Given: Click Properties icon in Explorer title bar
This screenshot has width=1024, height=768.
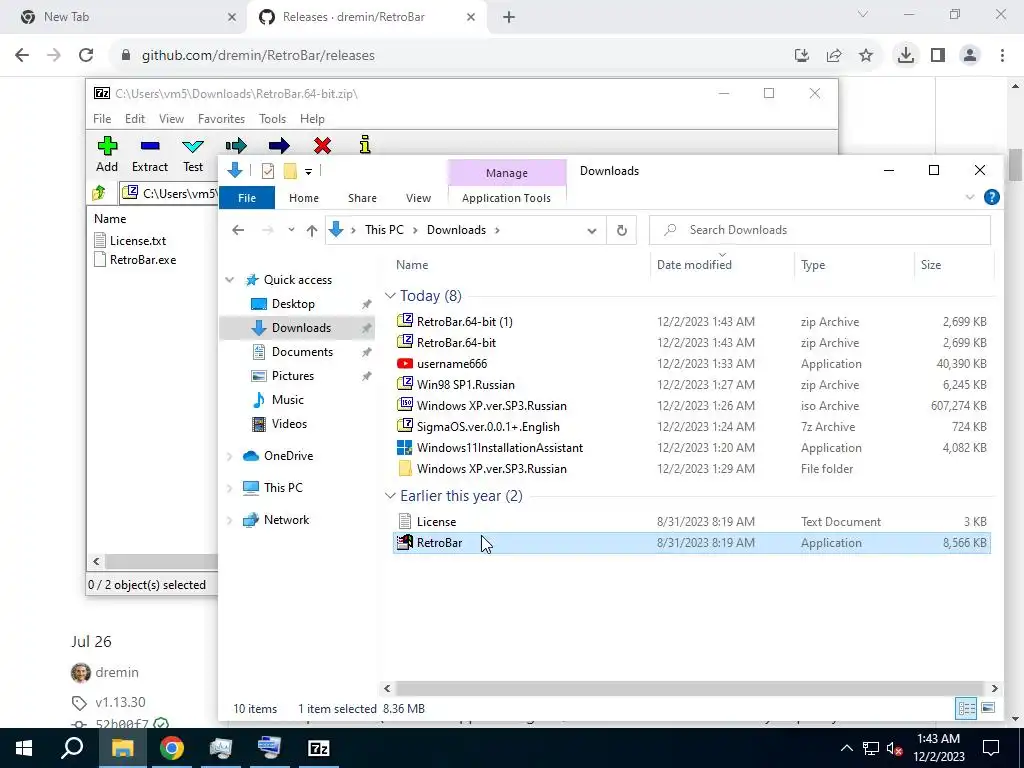Looking at the screenshot, I should tap(268, 171).
